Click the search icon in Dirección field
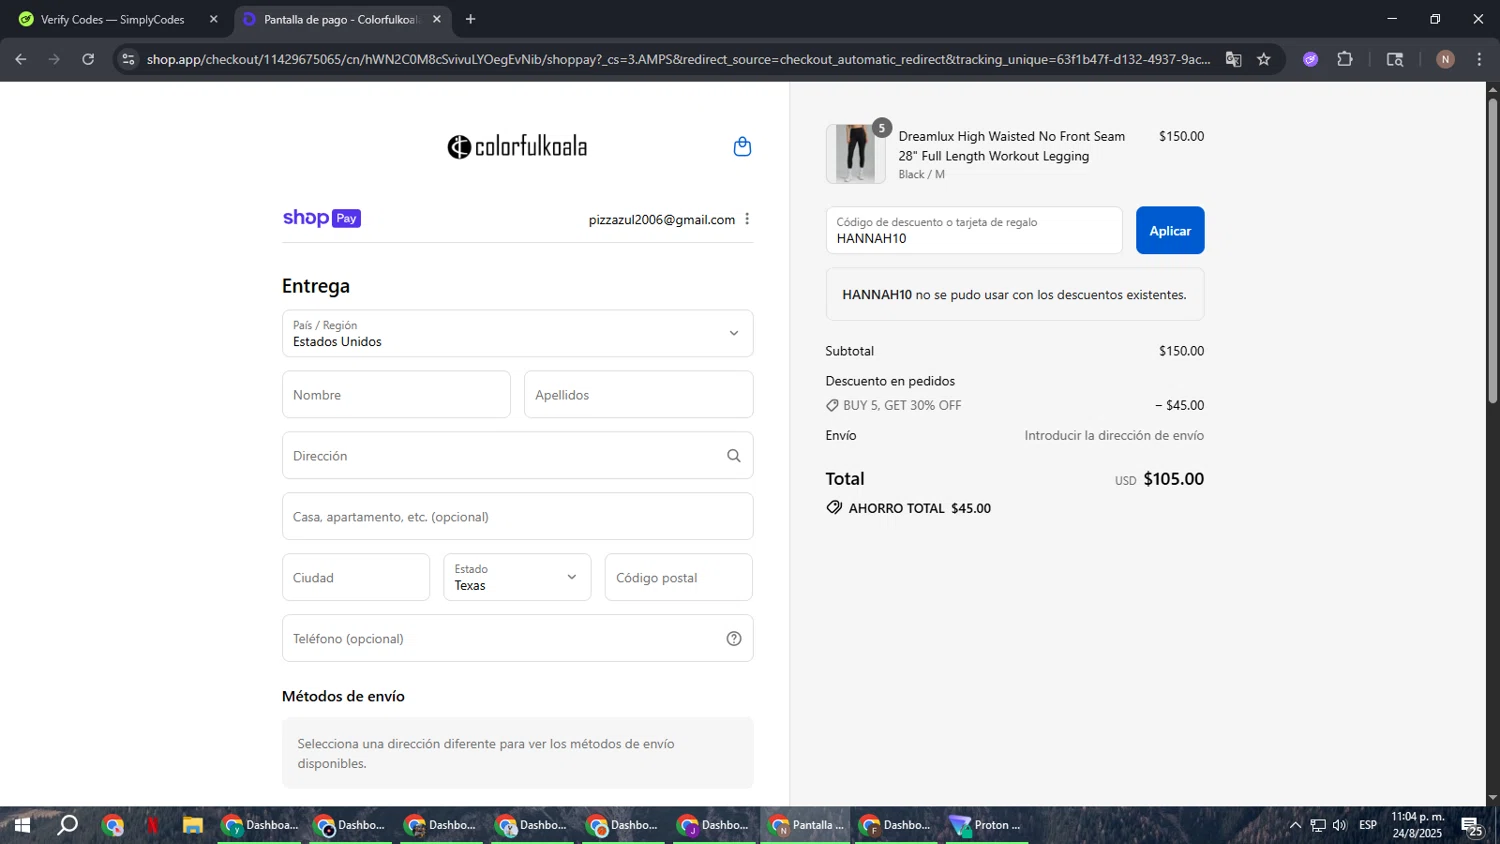Viewport: 1500px width, 844px height. point(734,456)
